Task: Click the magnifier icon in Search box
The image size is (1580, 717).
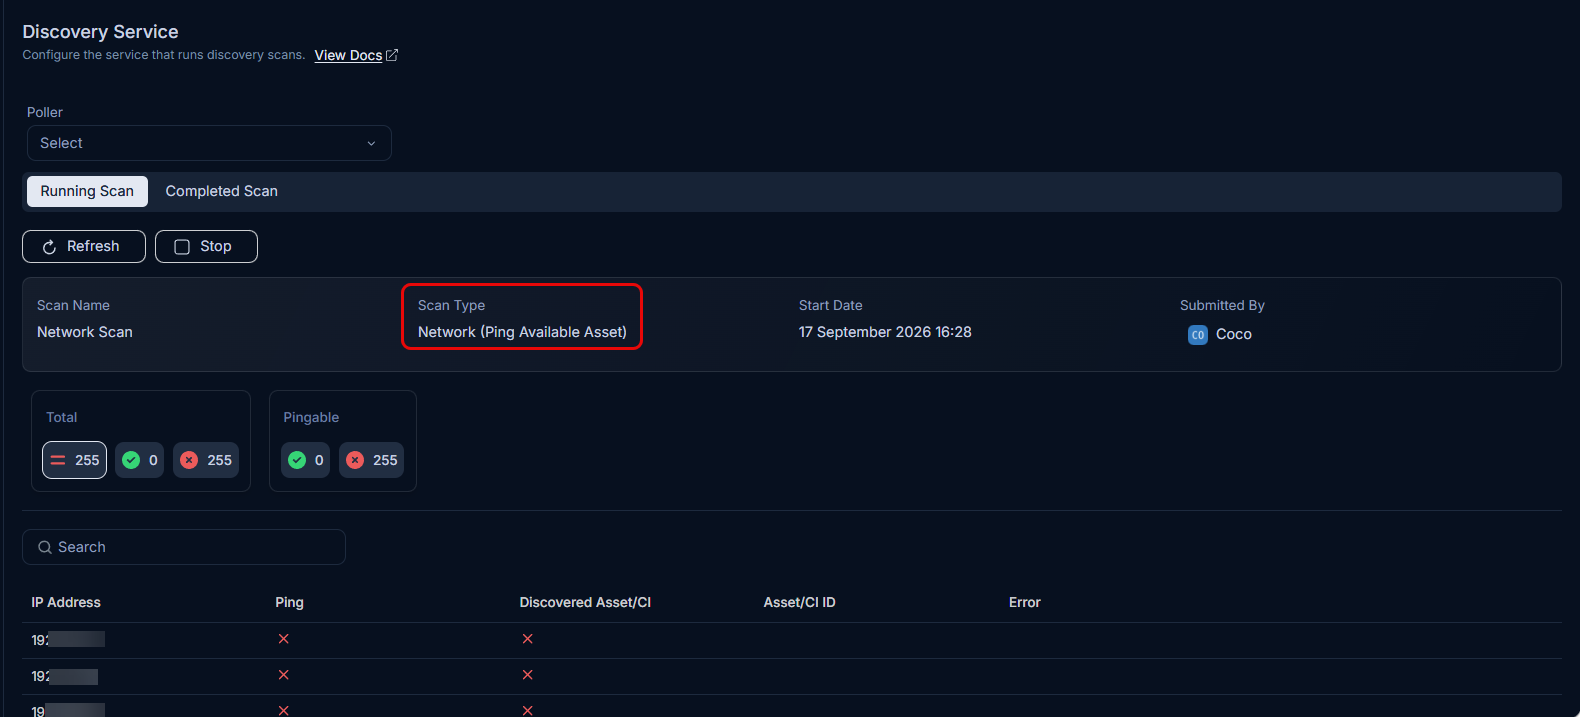Action: 45,547
